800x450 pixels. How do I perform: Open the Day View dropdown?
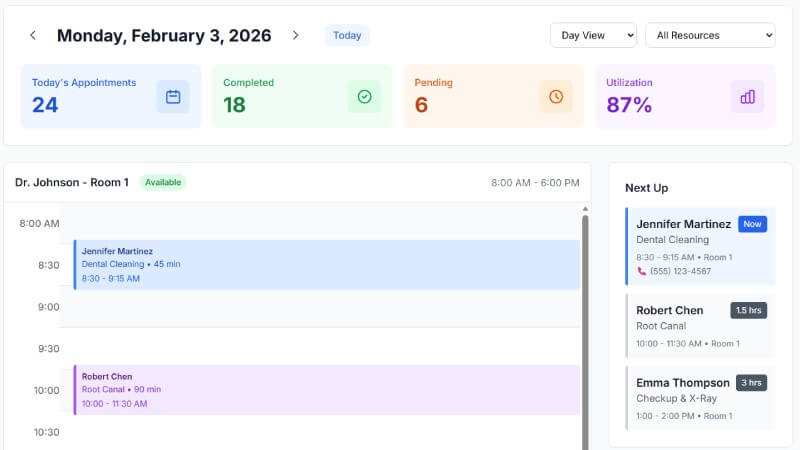593,35
